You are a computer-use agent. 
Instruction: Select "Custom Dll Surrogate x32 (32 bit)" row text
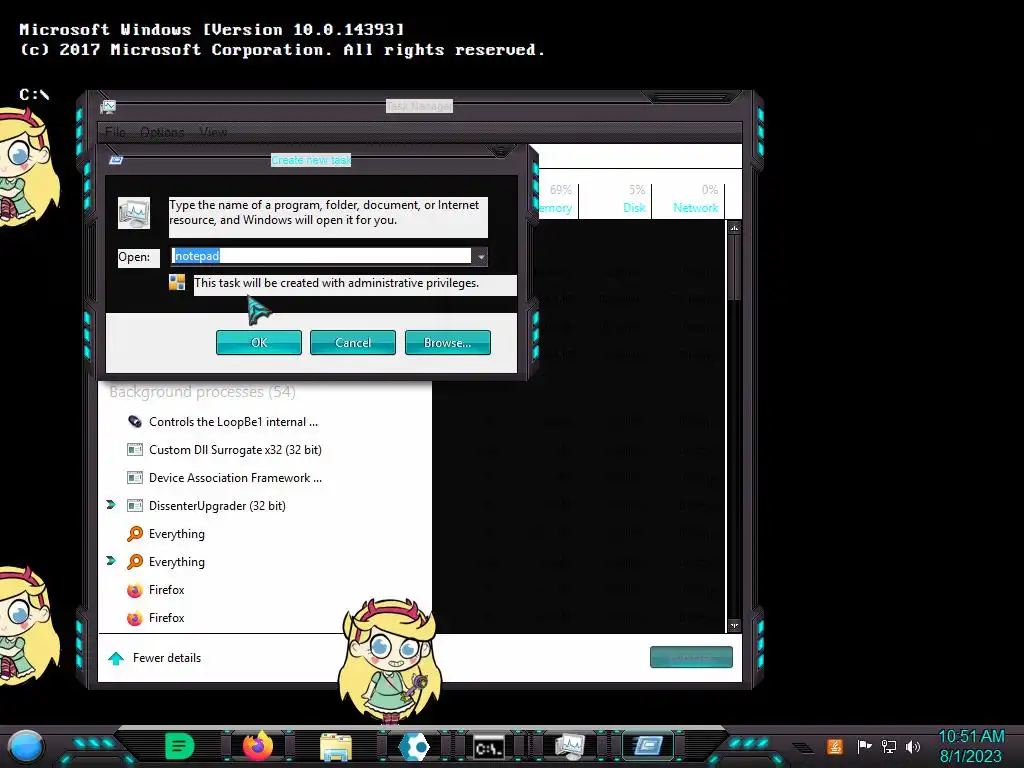coord(235,450)
